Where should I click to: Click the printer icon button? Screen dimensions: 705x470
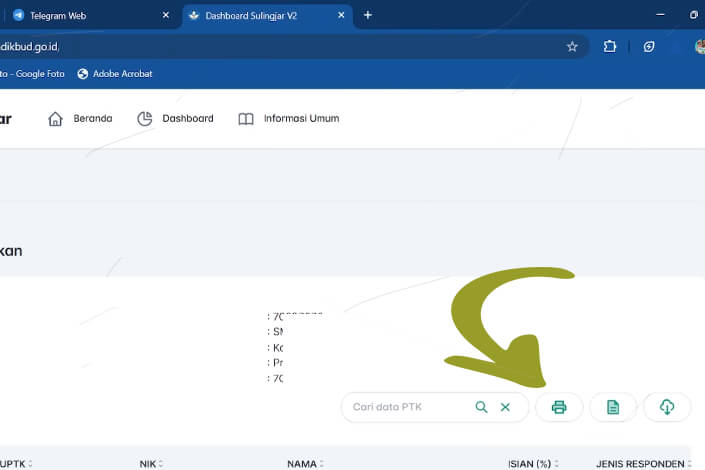[x=559, y=407]
